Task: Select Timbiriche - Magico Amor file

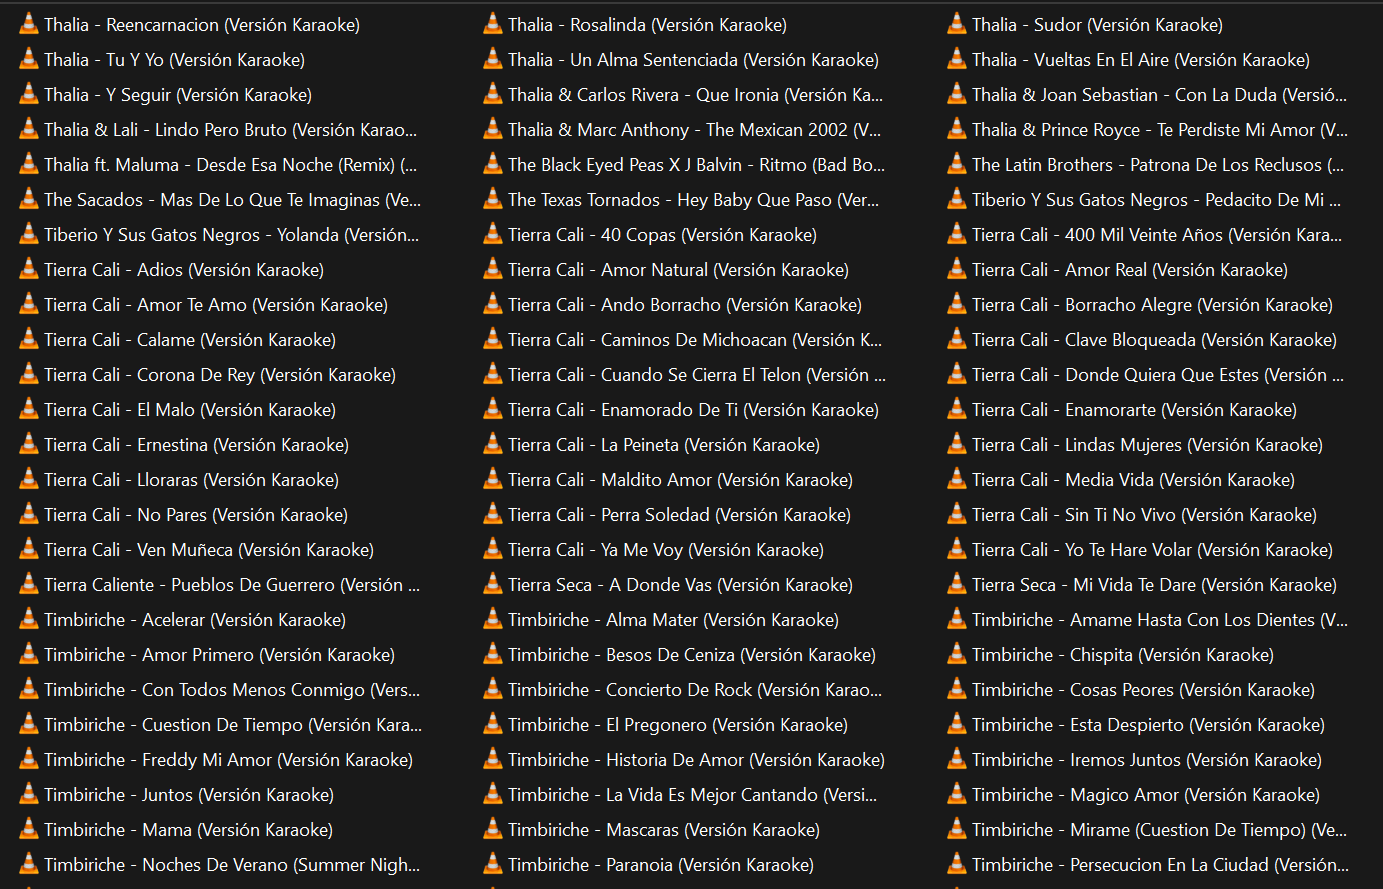Action: [x=1145, y=795]
